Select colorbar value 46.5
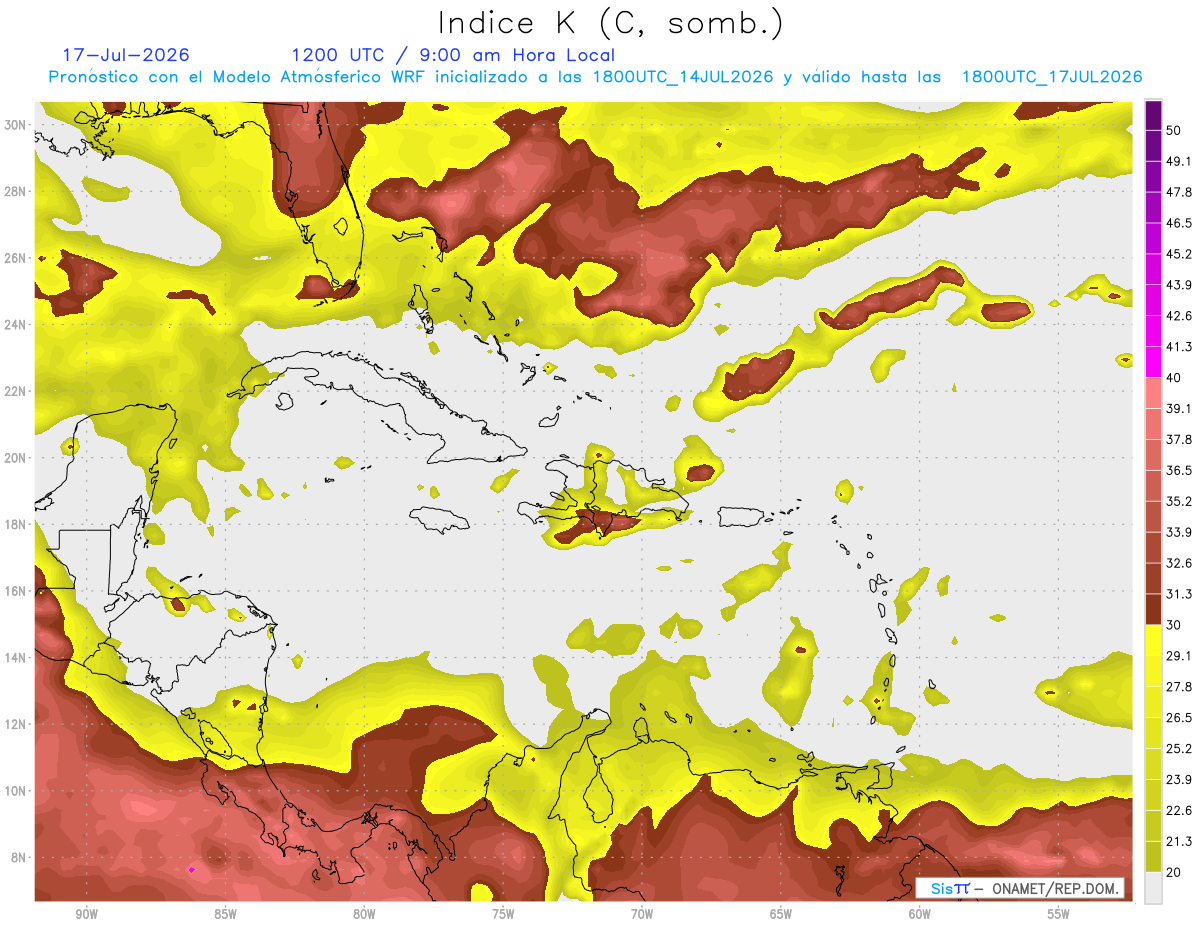Image resolution: width=1200 pixels, height=927 pixels. (1179, 223)
